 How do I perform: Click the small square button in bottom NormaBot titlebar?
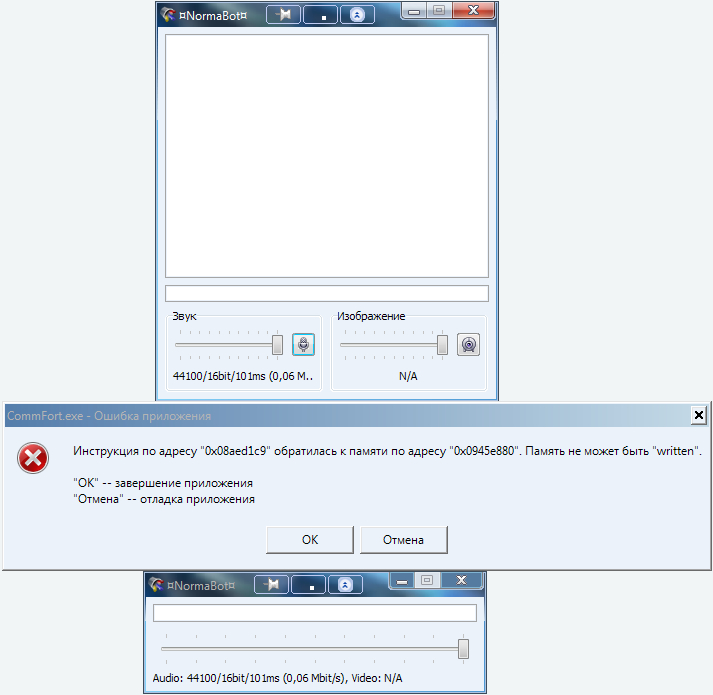tap(308, 584)
